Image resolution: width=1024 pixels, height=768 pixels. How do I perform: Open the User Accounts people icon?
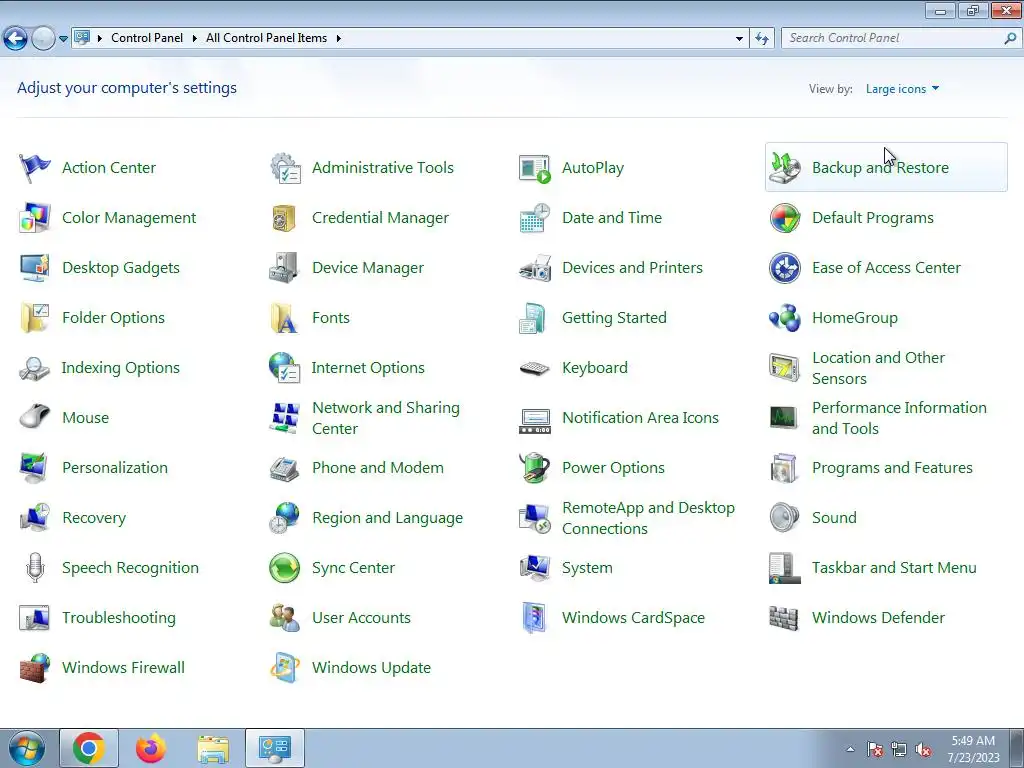[x=285, y=618]
